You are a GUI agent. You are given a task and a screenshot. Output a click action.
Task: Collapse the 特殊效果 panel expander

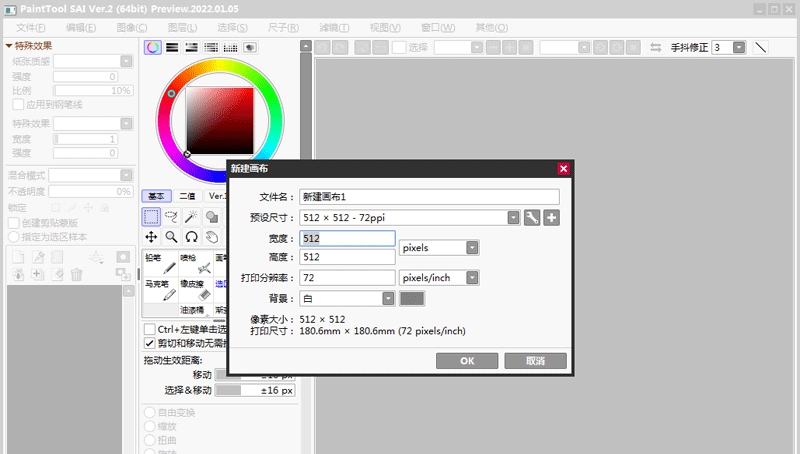coord(9,46)
